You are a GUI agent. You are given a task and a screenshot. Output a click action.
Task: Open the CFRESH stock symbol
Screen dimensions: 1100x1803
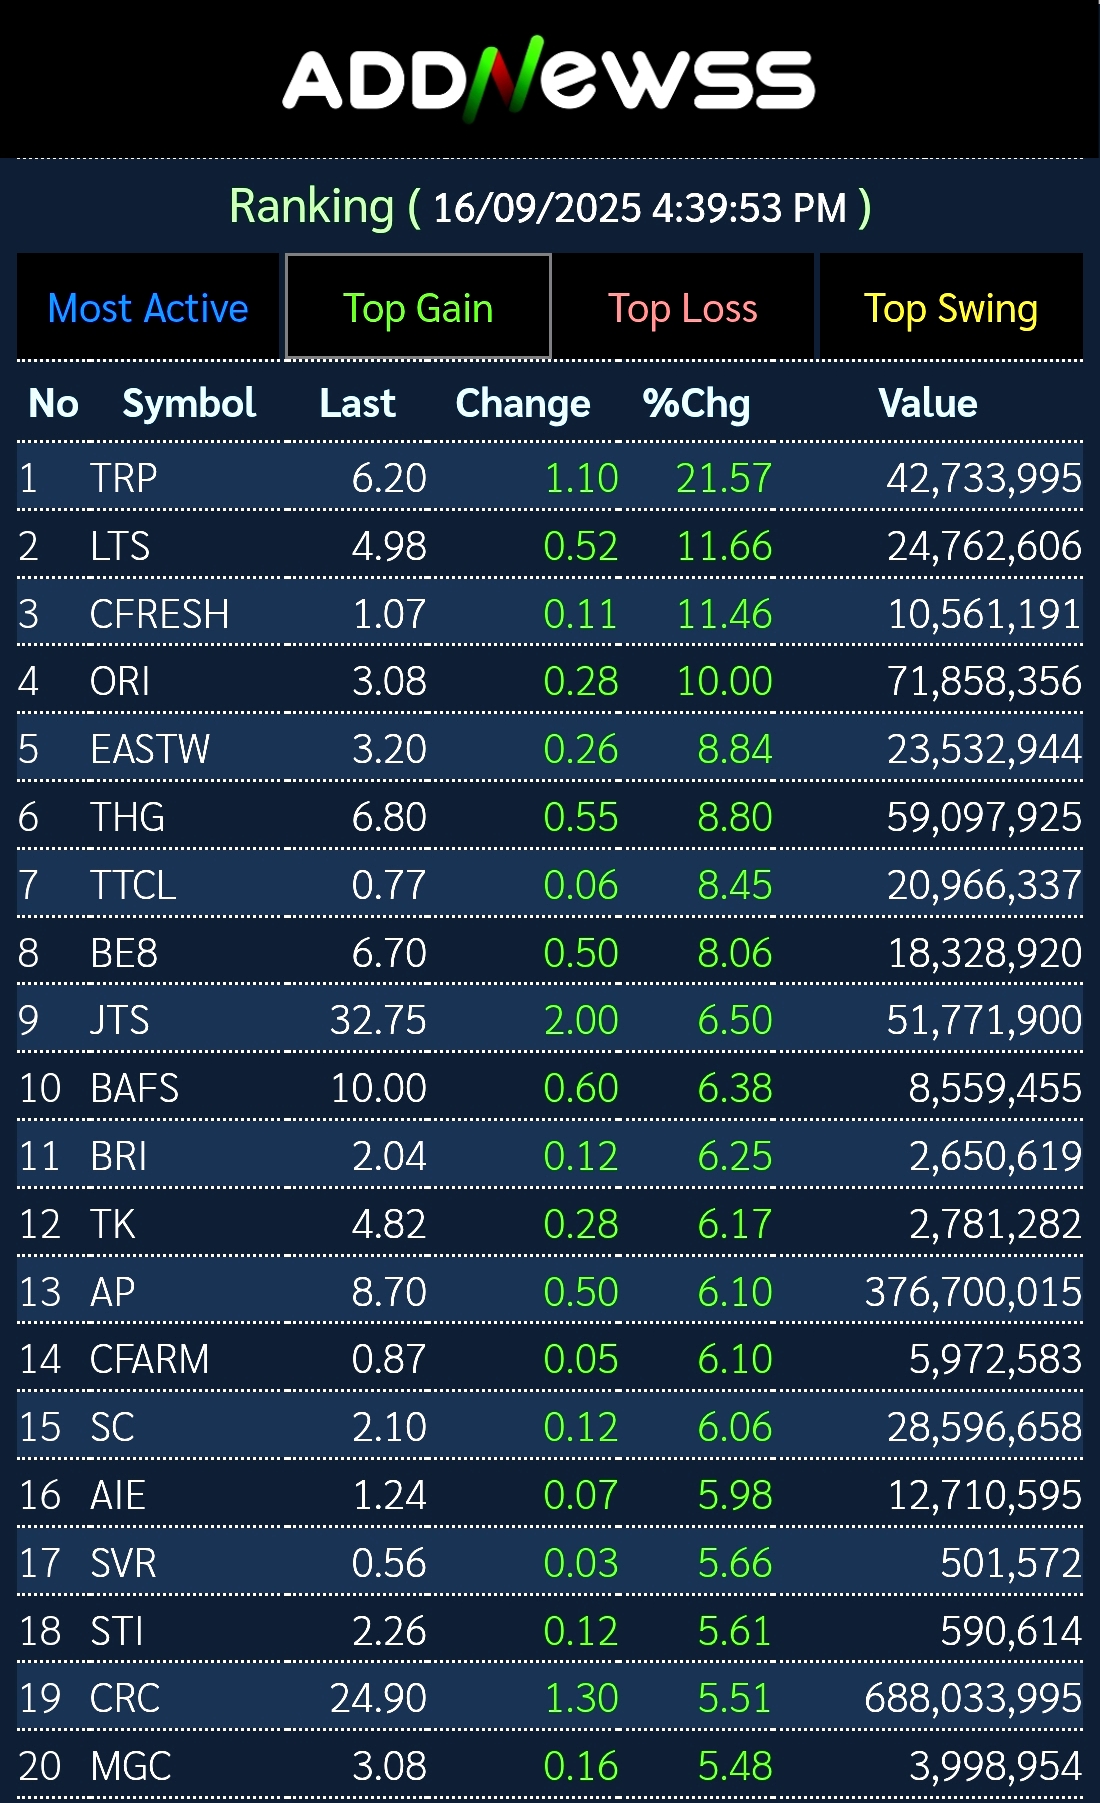(160, 614)
